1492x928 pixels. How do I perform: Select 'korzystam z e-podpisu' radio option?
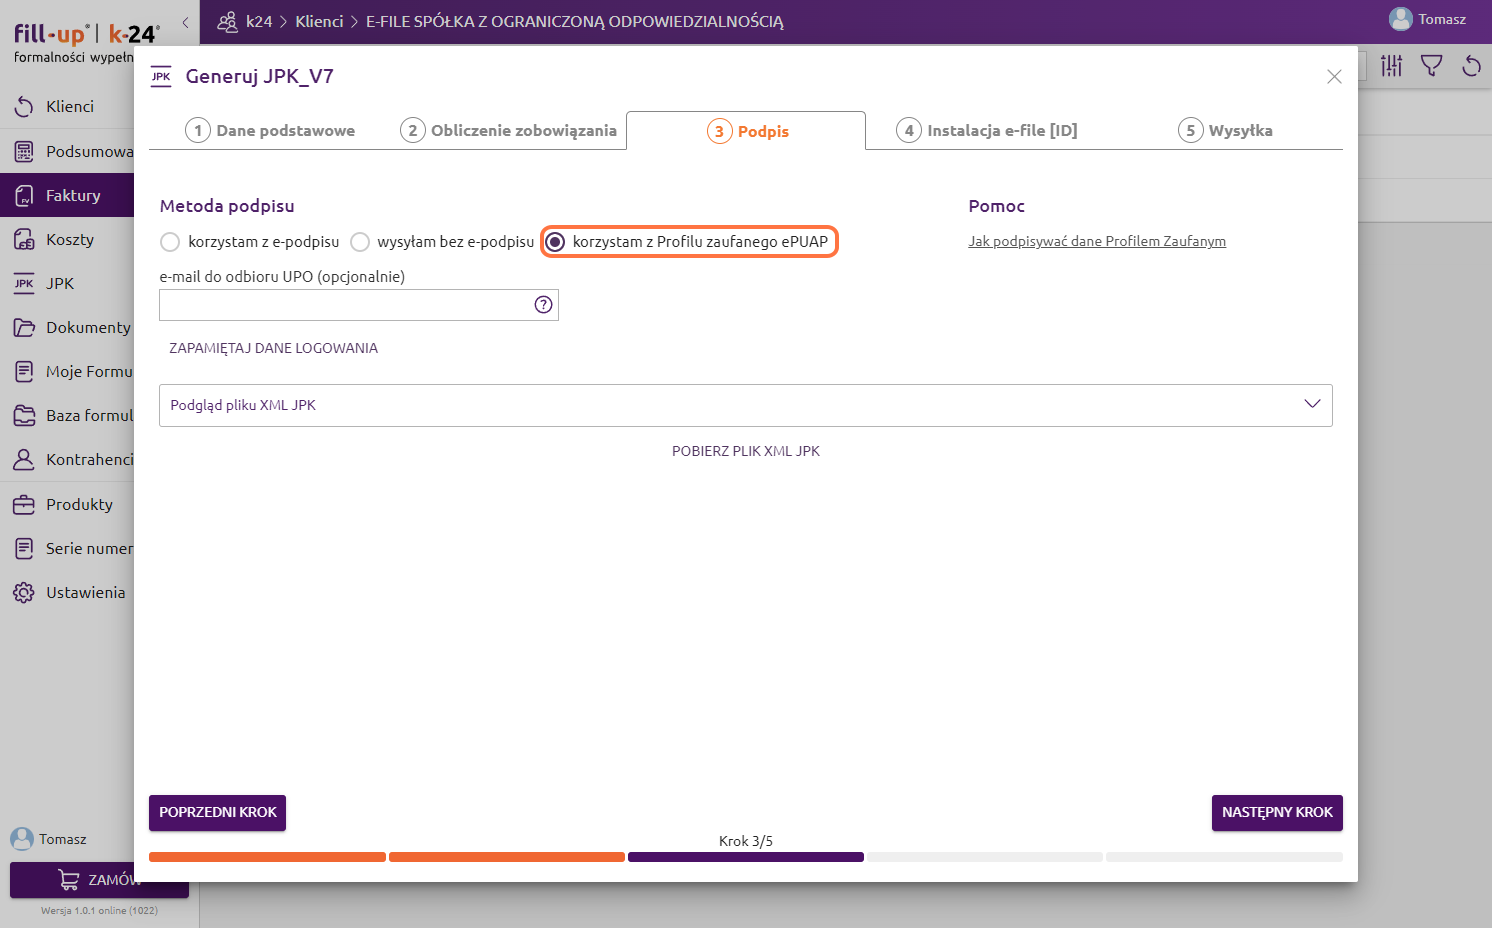click(x=170, y=242)
